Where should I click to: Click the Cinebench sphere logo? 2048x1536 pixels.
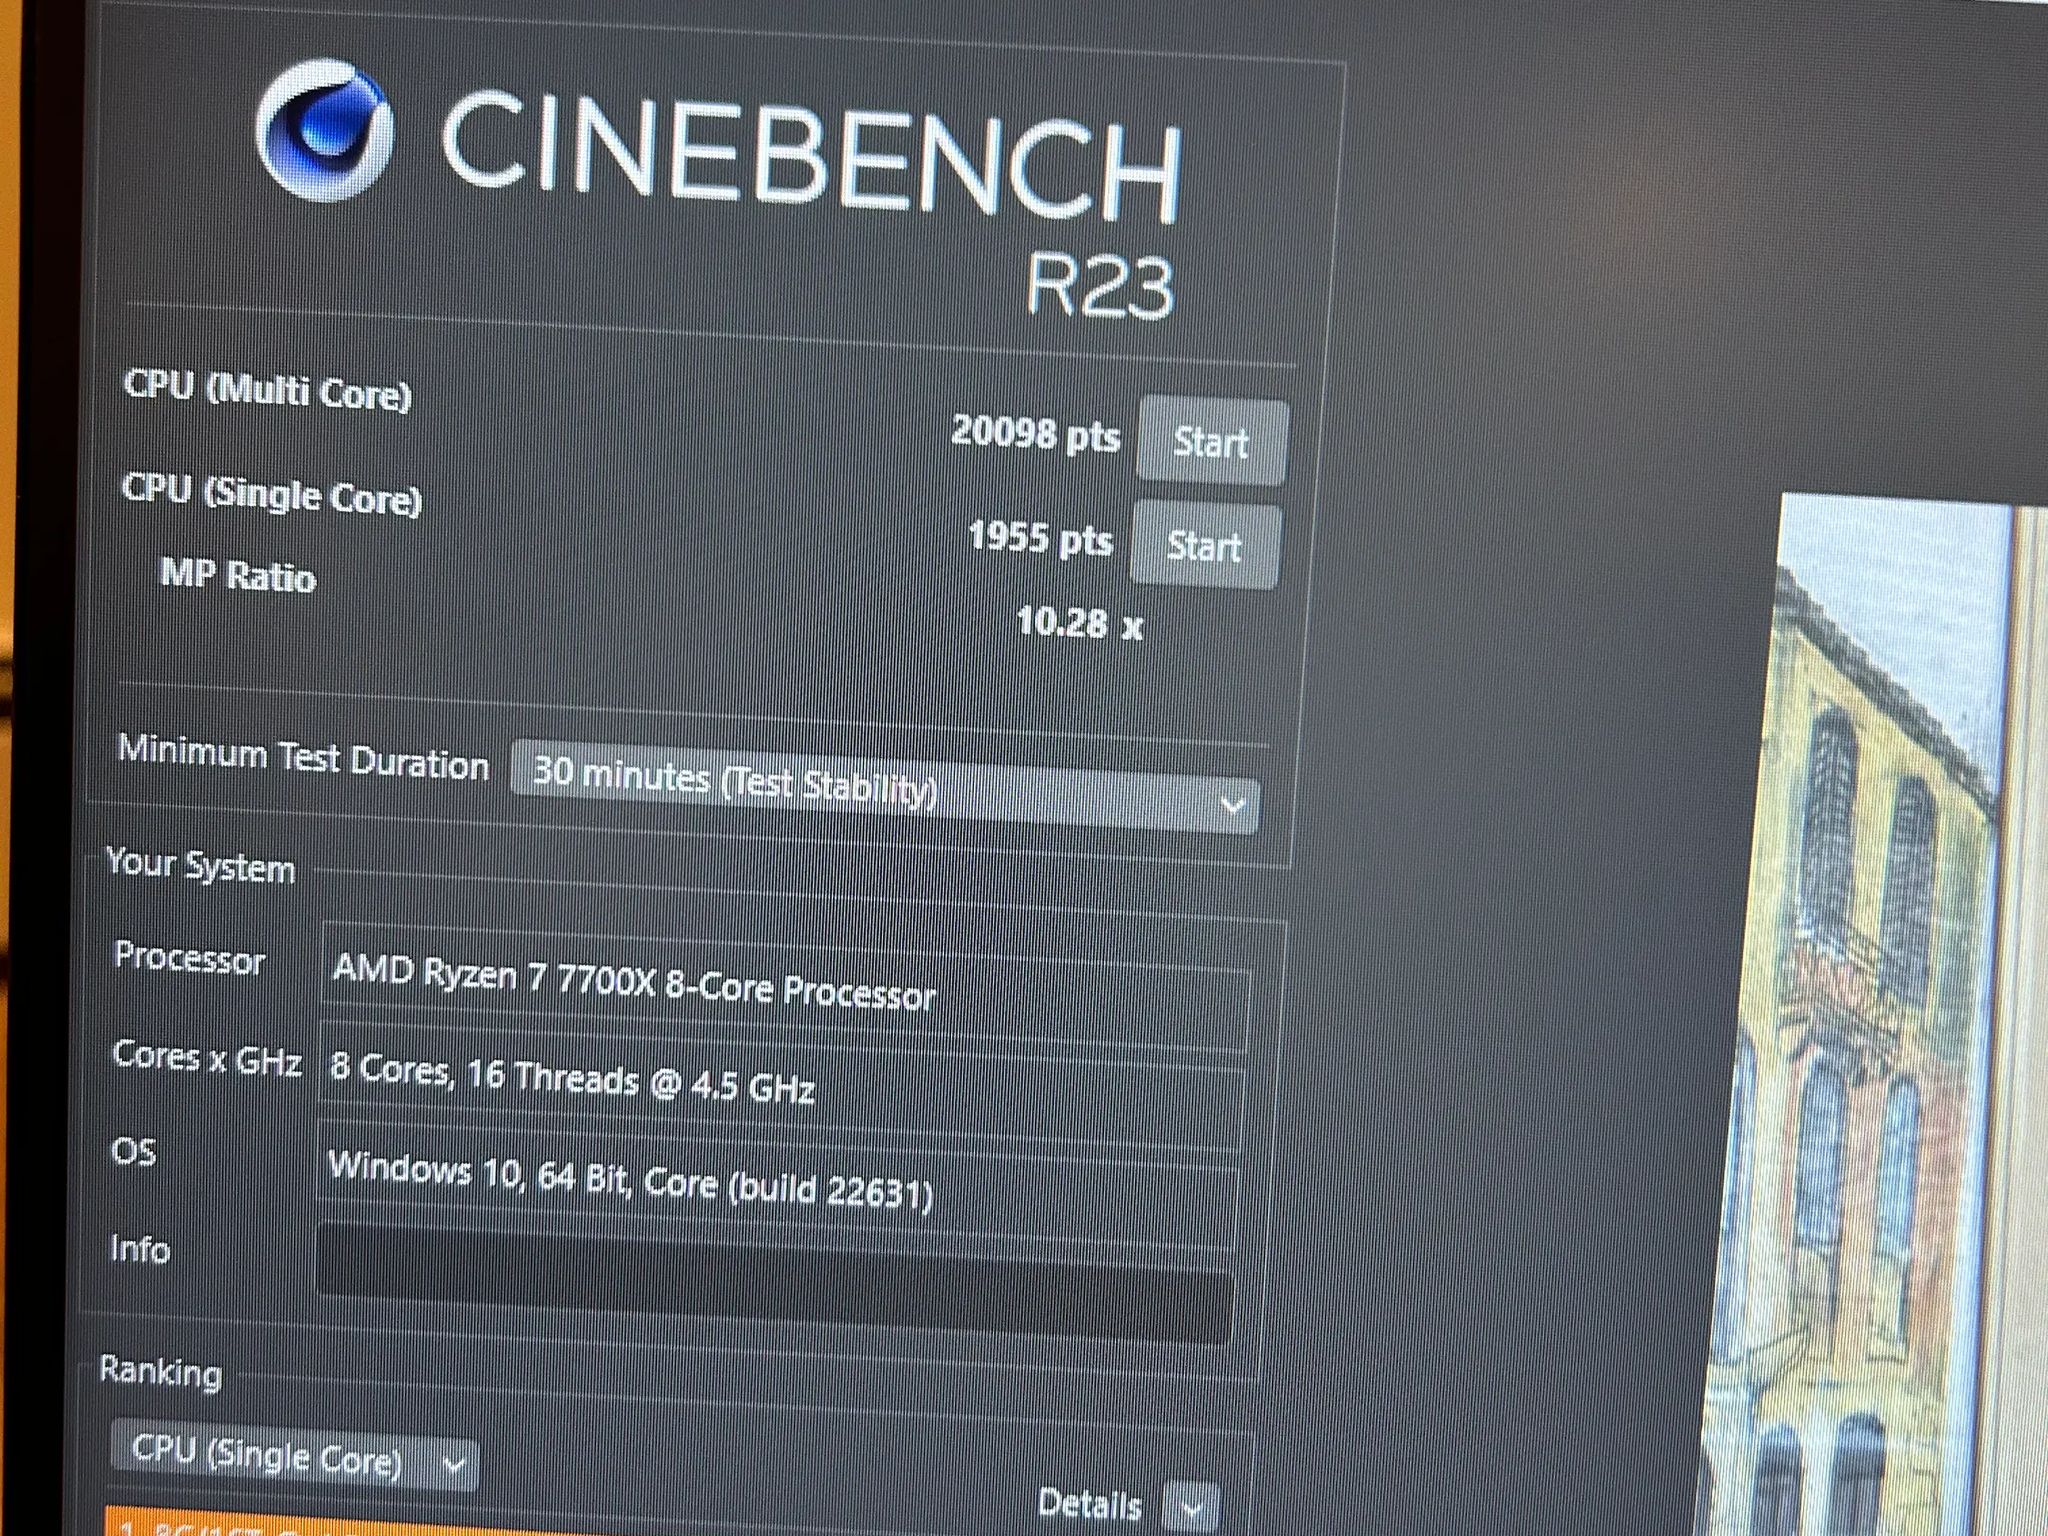322,130
